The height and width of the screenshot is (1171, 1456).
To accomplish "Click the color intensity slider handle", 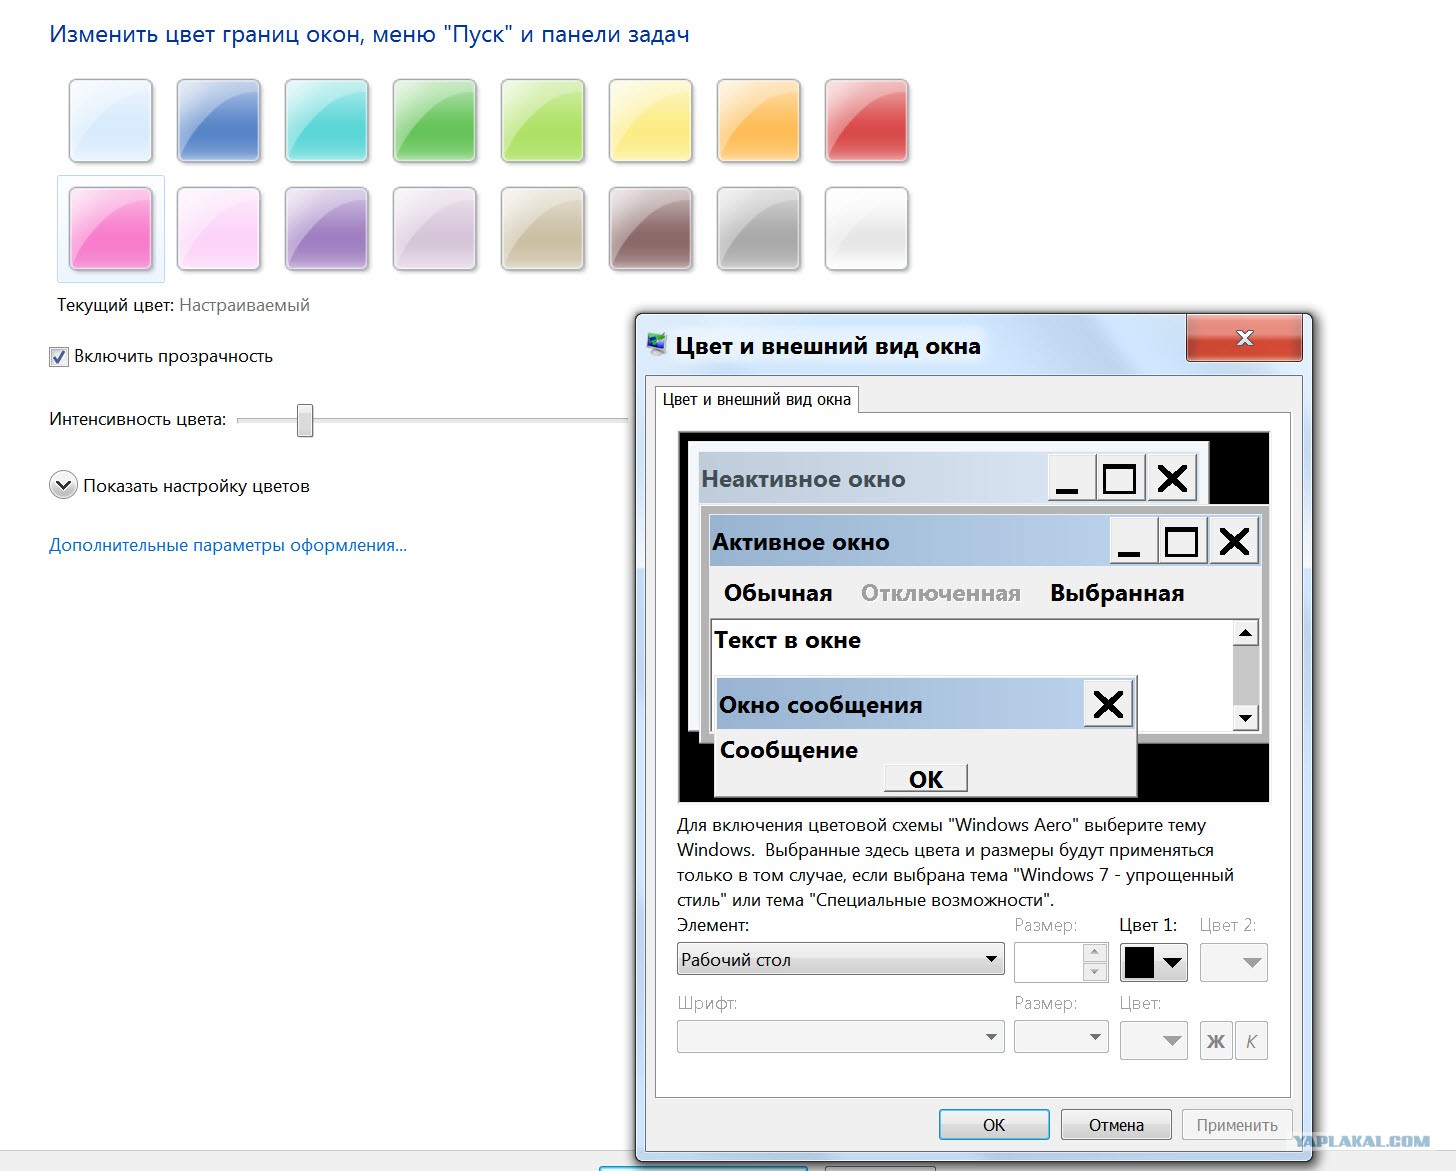I will (x=305, y=420).
